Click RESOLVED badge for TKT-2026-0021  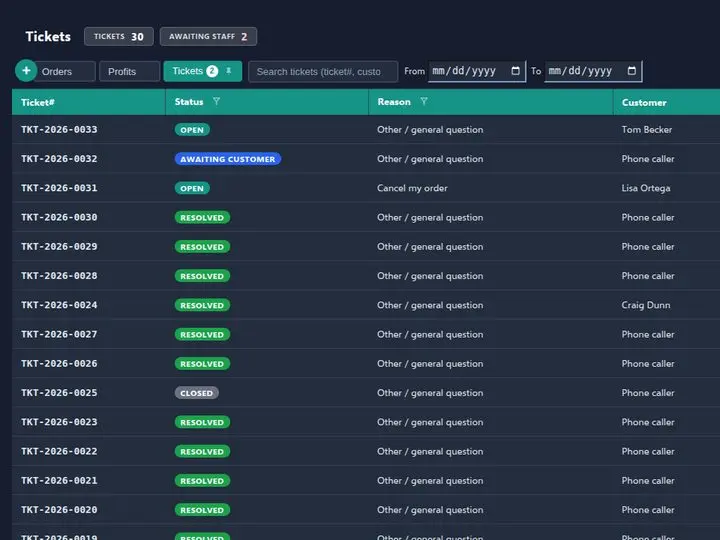[202, 481]
